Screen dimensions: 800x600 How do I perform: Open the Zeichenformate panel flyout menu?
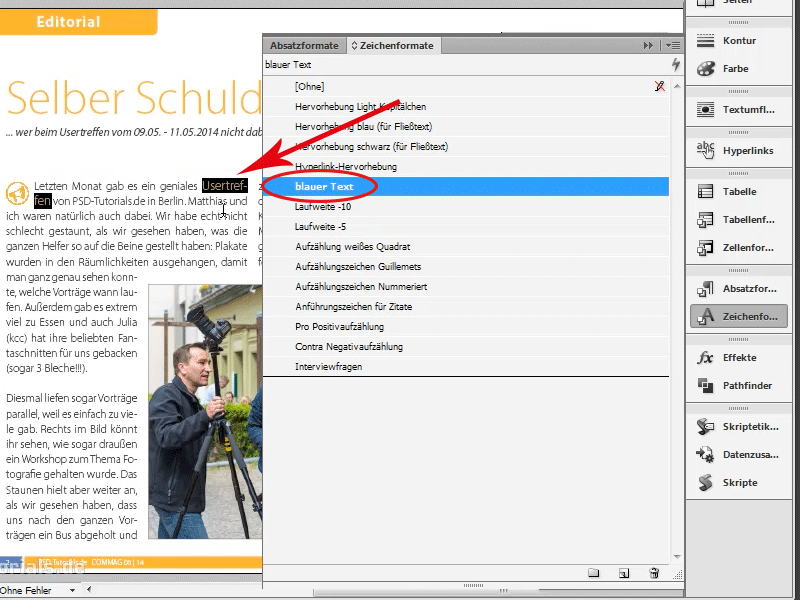pos(672,45)
